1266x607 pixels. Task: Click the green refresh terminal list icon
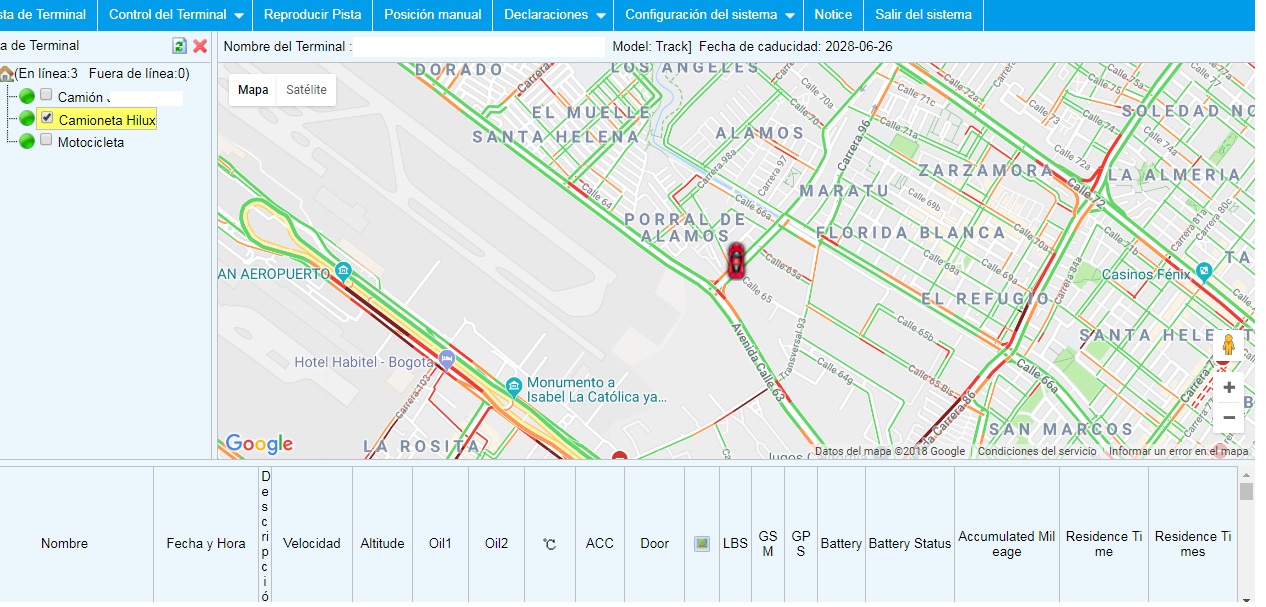(x=179, y=46)
